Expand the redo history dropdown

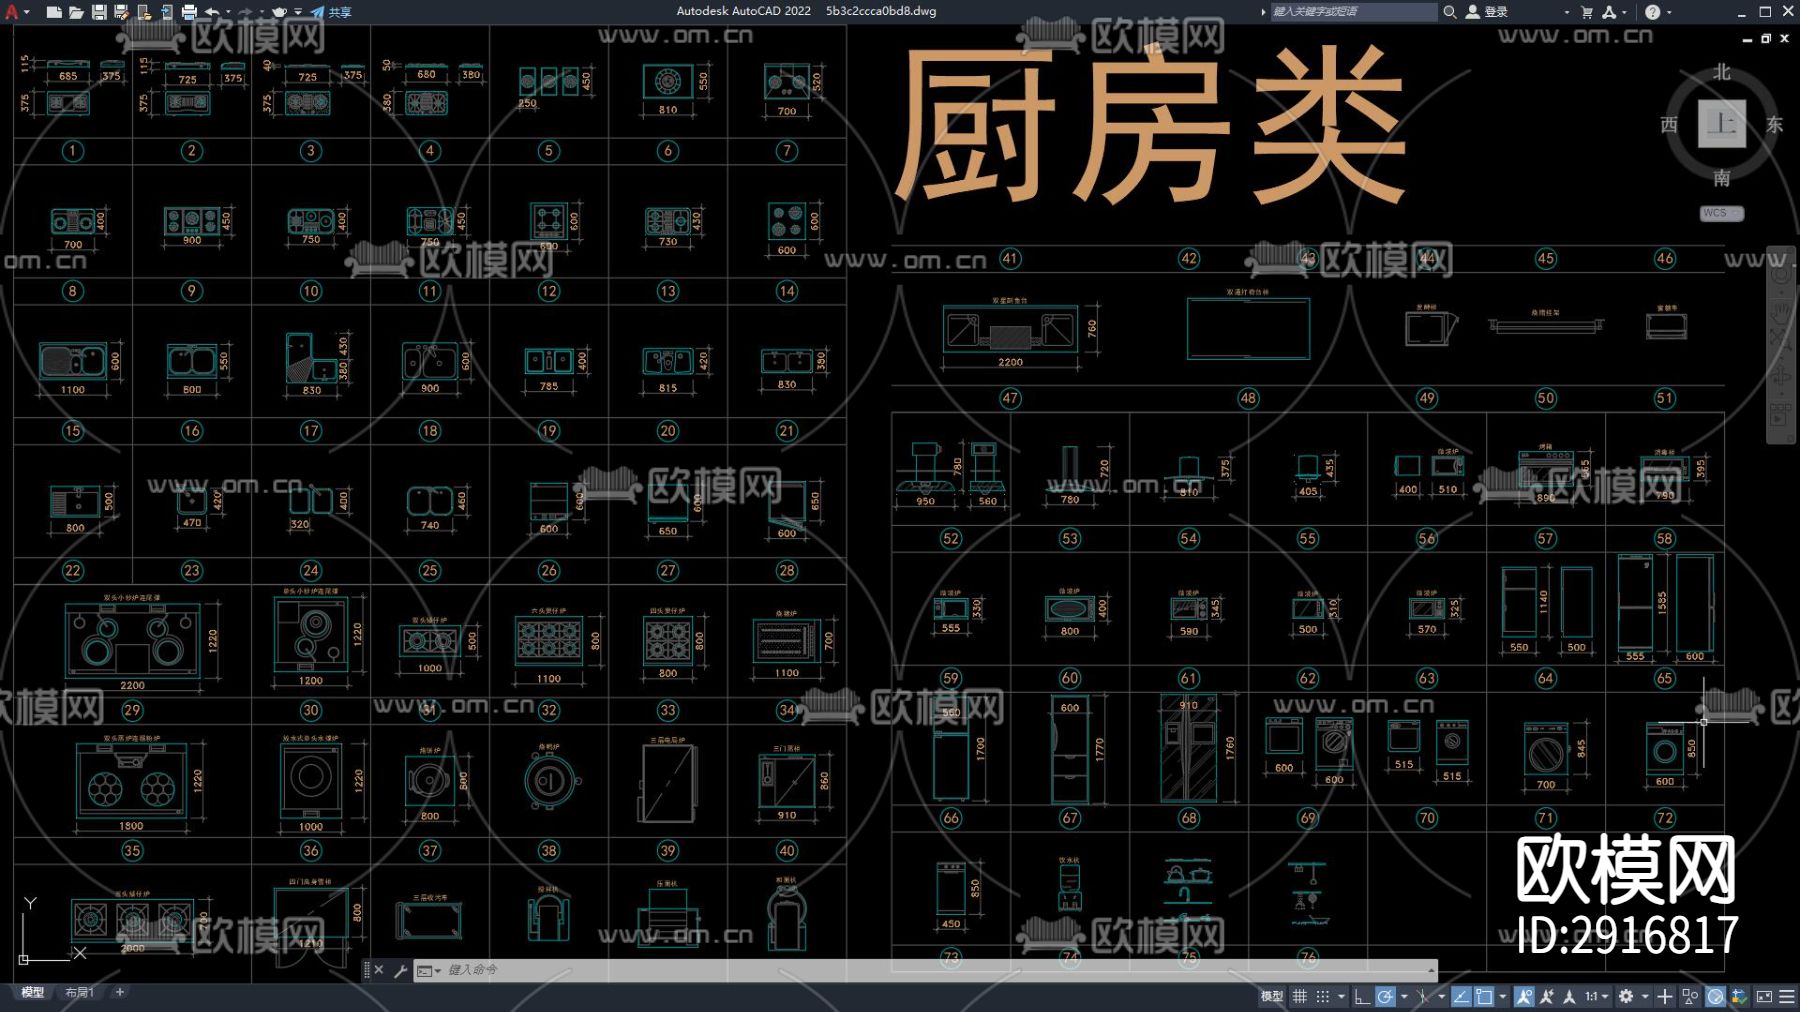(263, 12)
